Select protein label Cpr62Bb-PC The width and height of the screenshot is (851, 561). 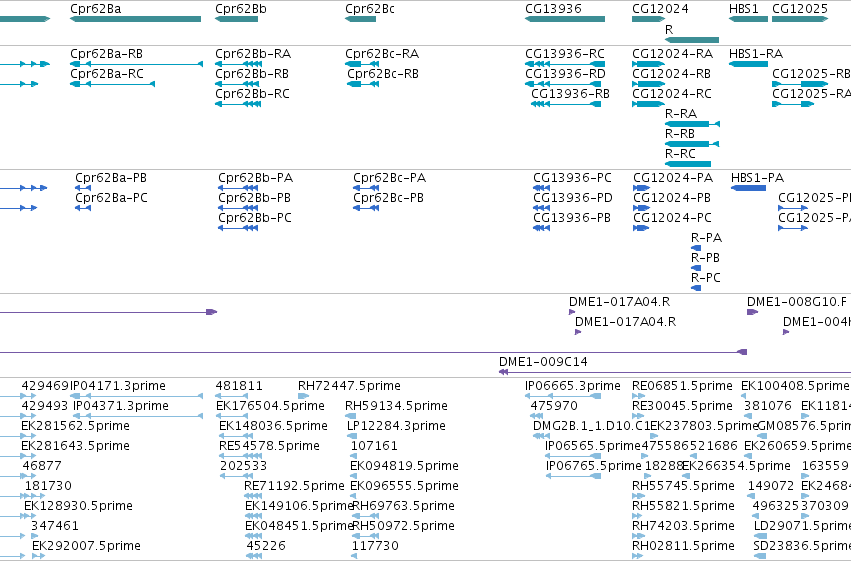pyautogui.click(x=255, y=218)
